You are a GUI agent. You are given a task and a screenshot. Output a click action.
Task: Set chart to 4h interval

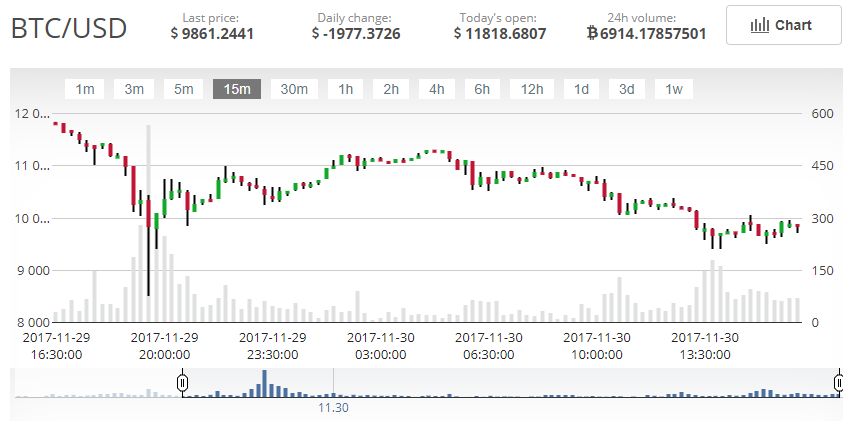(x=437, y=89)
